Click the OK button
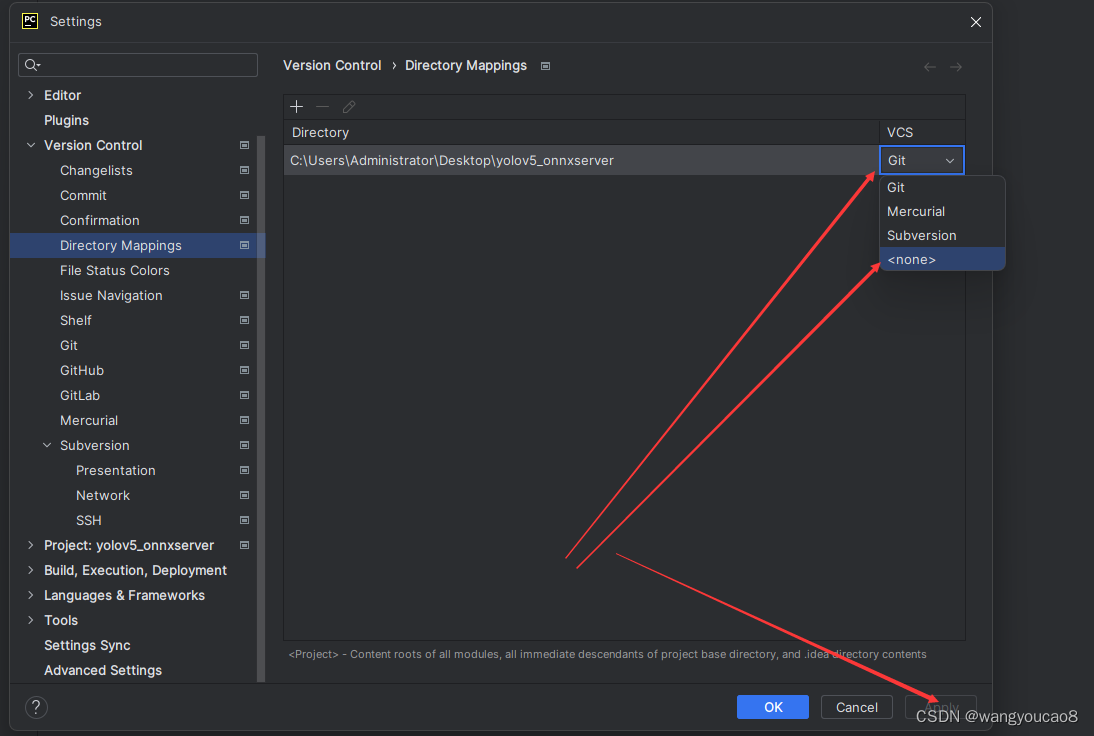The width and height of the screenshot is (1094, 736). pos(772,707)
